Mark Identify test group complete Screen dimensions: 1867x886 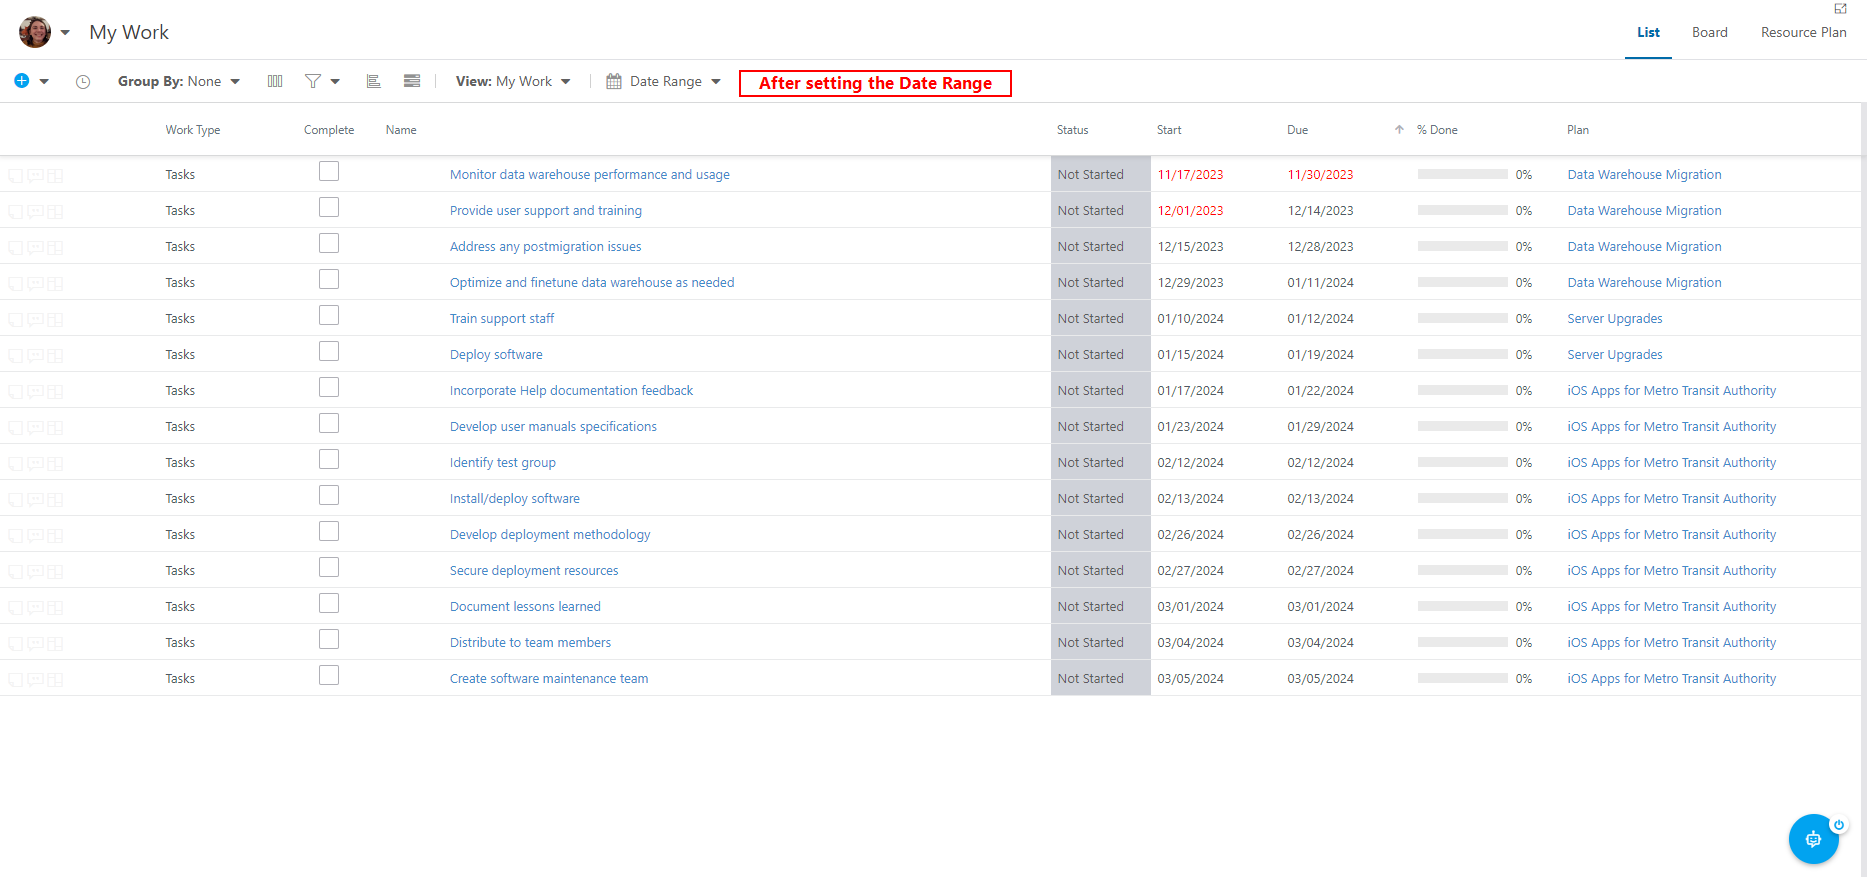click(x=329, y=459)
